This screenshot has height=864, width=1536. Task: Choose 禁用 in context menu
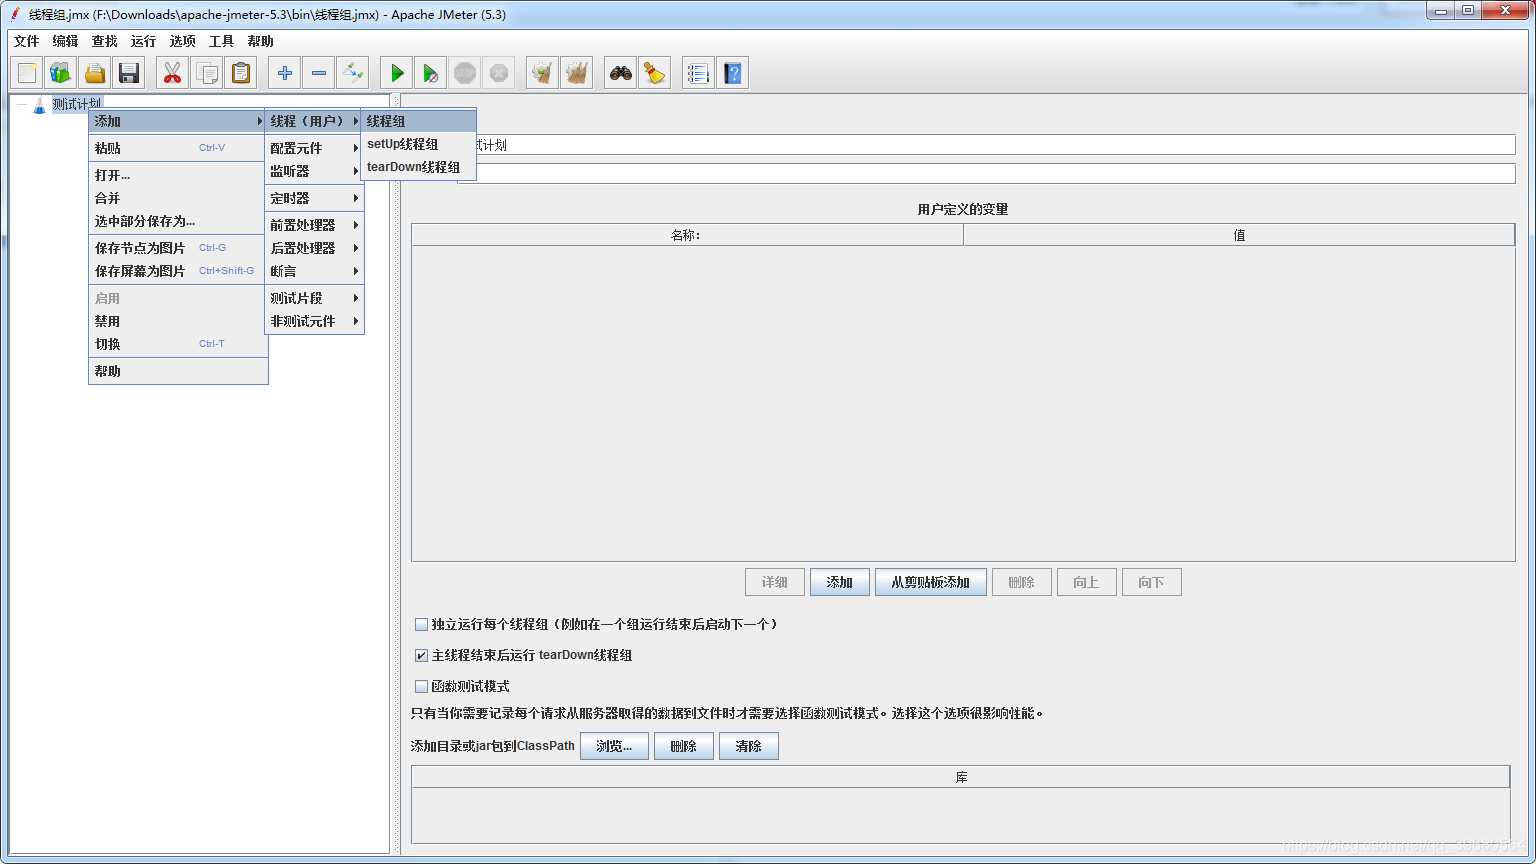tap(178, 321)
